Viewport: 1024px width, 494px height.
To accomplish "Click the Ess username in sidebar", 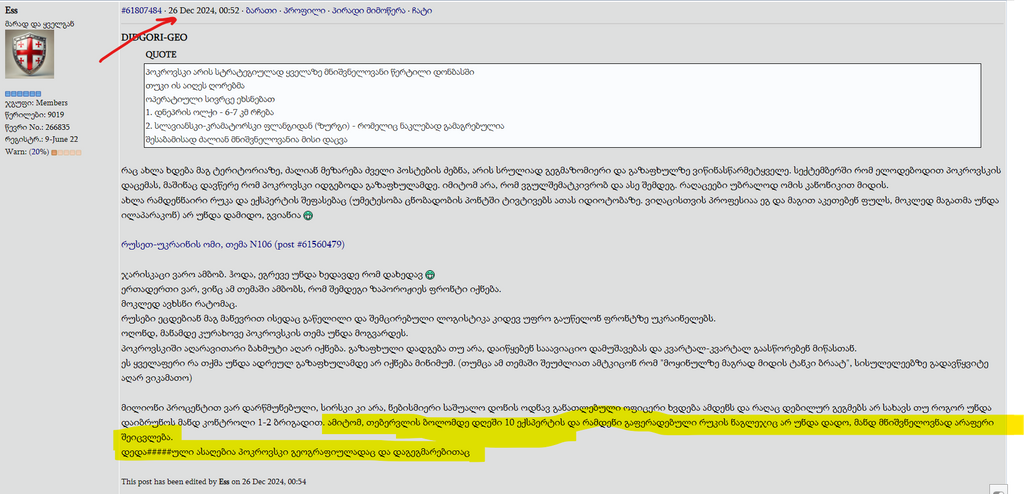I will [x=11, y=11].
